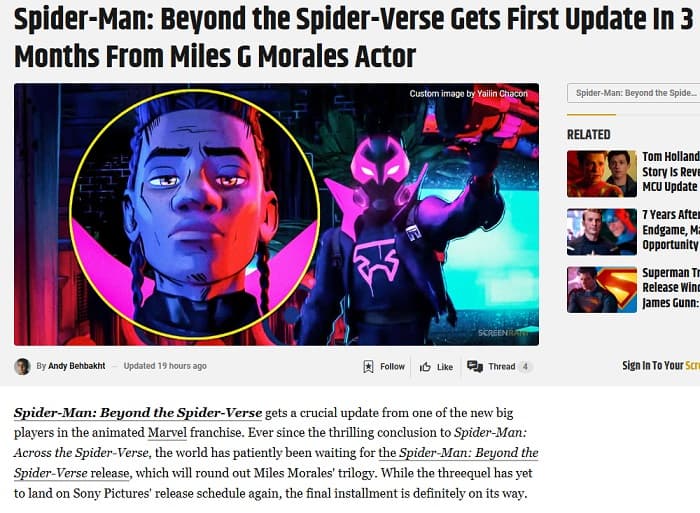Follow the bold Spider-Man: Beyond the Spider-Verse link
The height and width of the screenshot is (513, 700).
coord(138,413)
